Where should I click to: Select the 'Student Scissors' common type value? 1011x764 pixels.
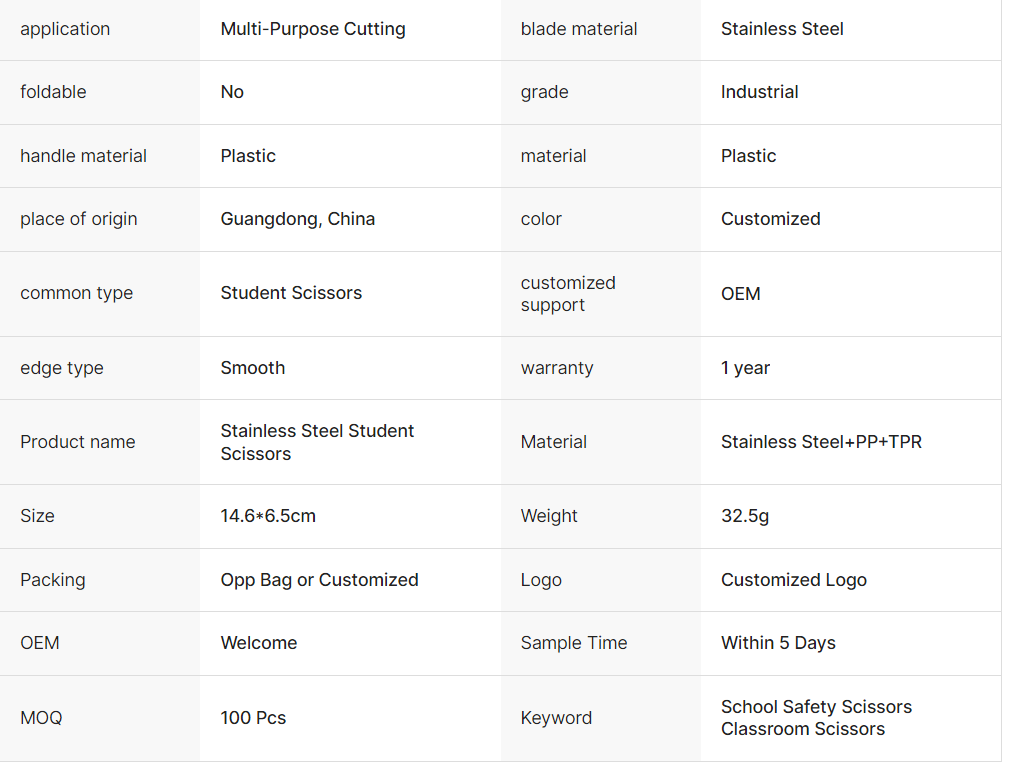coord(291,293)
